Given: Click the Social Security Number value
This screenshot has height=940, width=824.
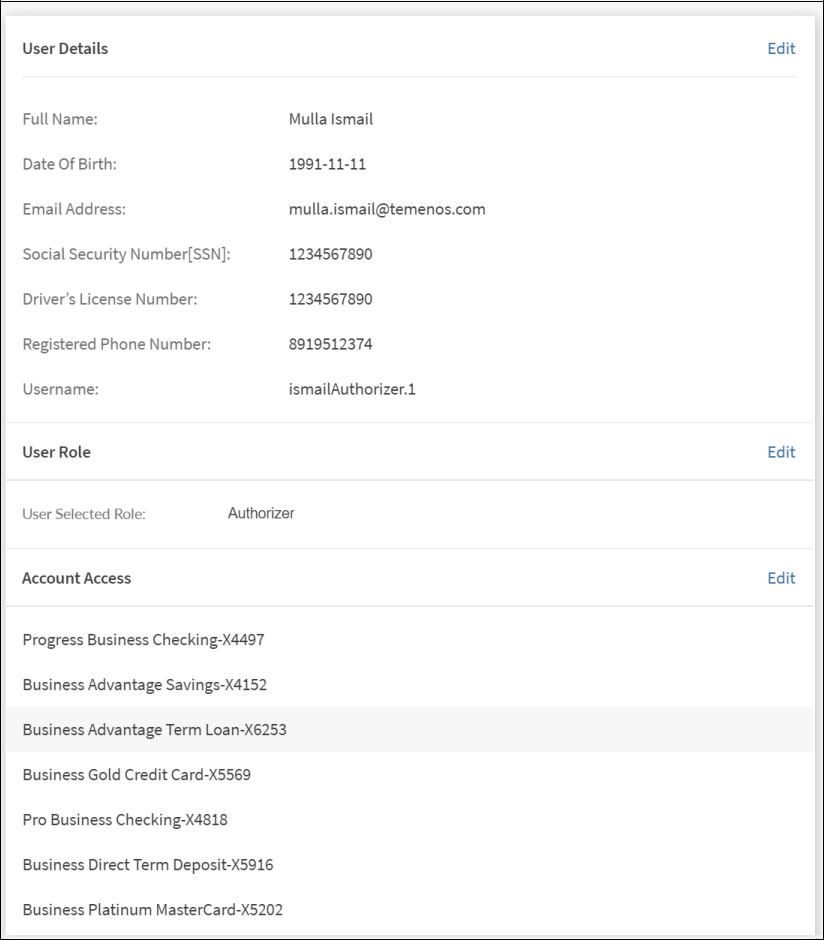Looking at the screenshot, I should pos(330,254).
